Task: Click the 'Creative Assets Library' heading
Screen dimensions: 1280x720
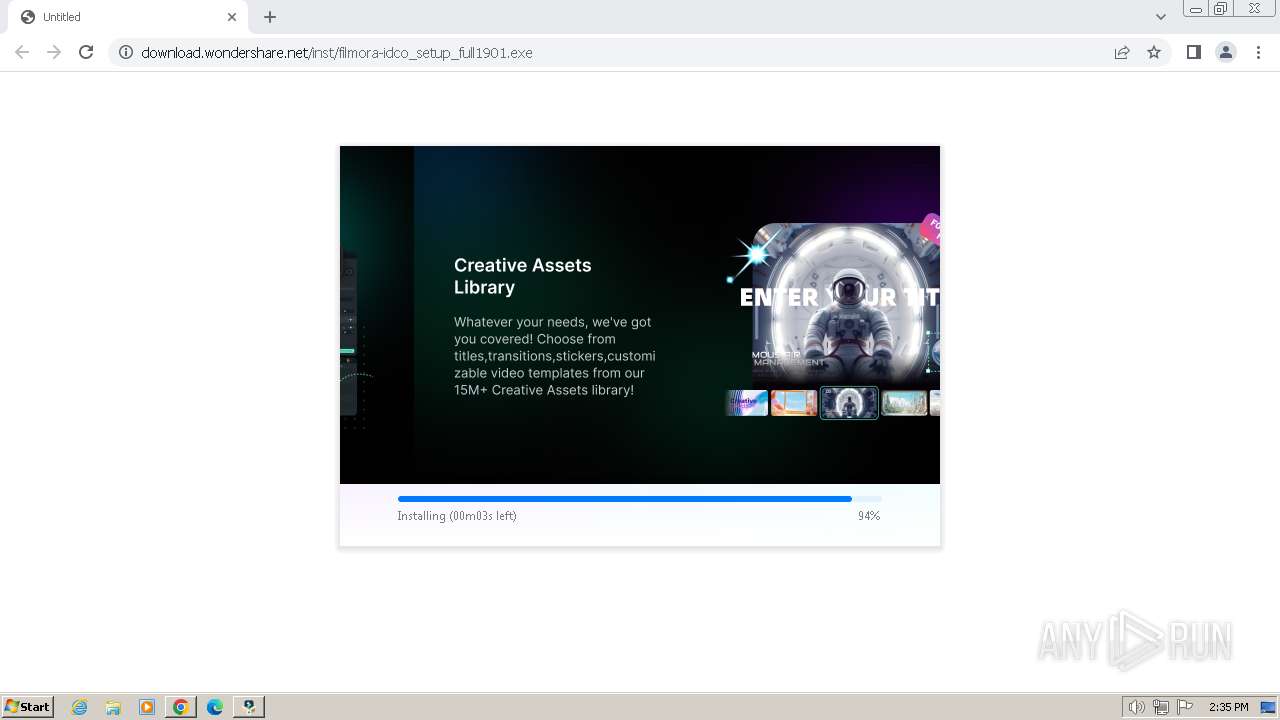Action: click(522, 276)
